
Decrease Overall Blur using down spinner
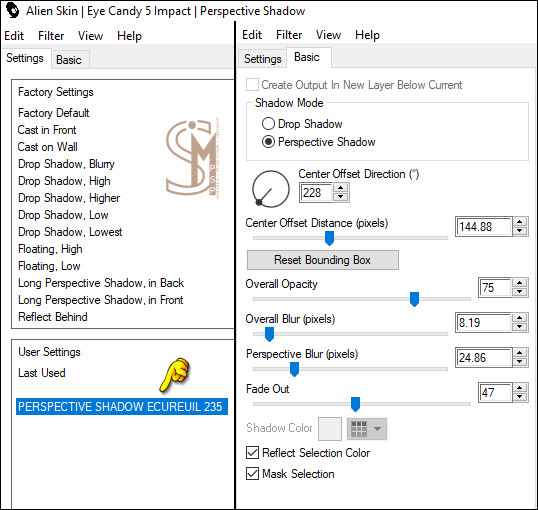tap(520, 327)
